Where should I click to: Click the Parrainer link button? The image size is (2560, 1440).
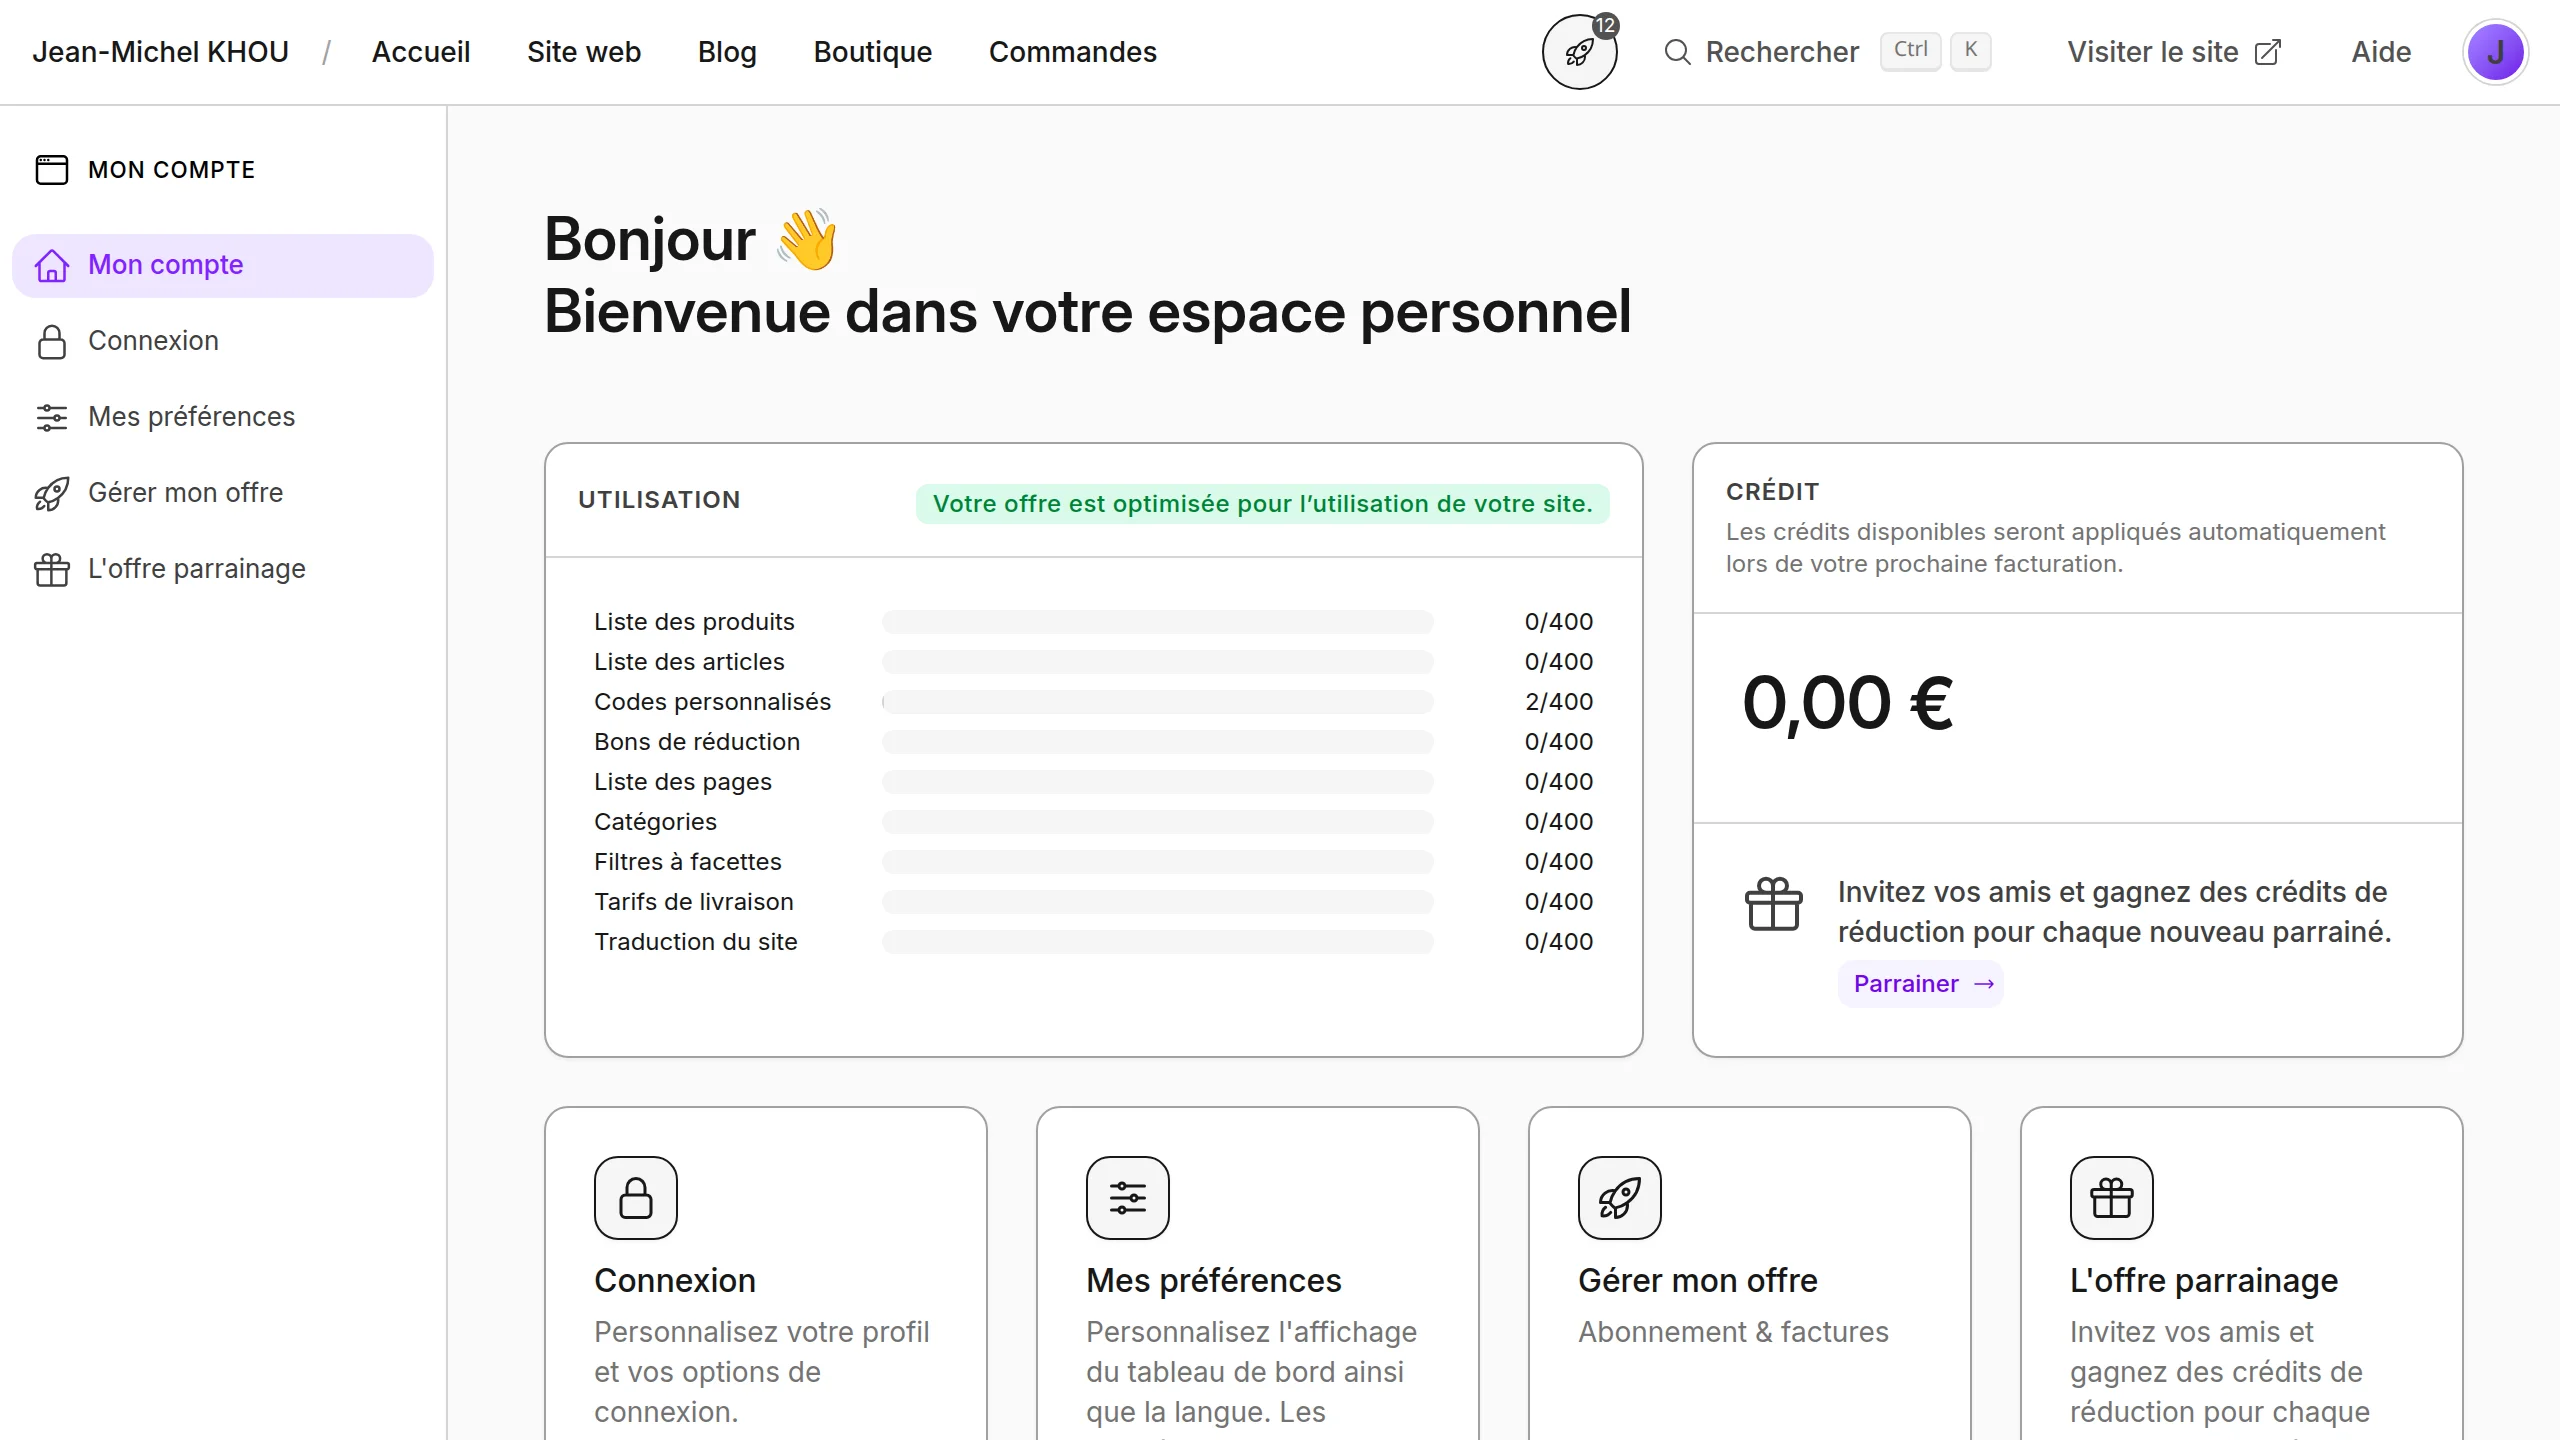[1920, 984]
